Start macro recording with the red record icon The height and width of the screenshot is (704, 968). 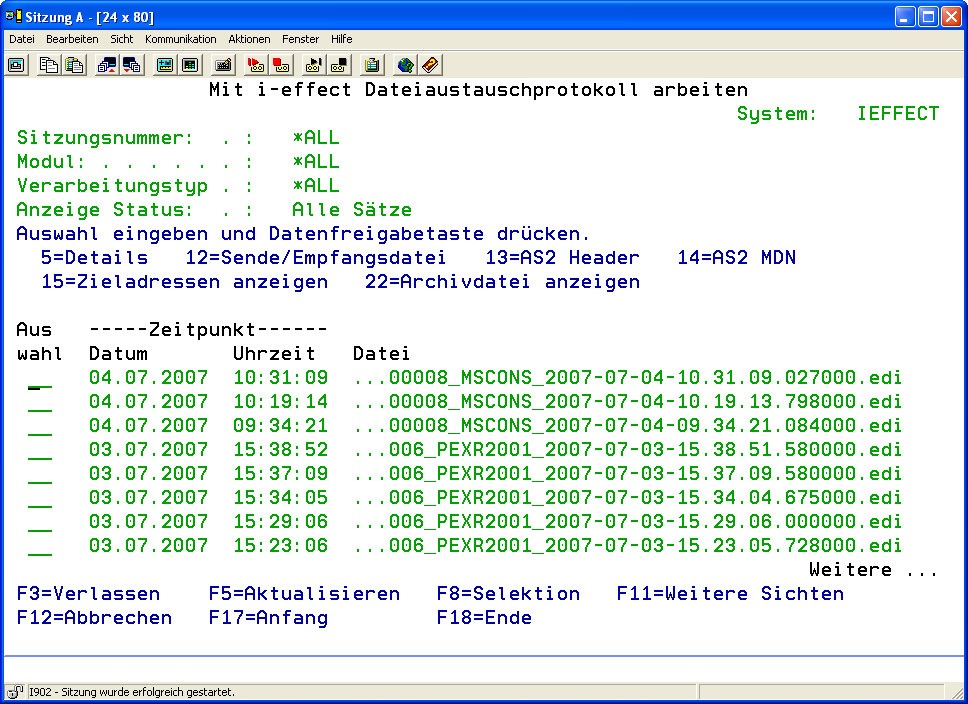tap(257, 65)
